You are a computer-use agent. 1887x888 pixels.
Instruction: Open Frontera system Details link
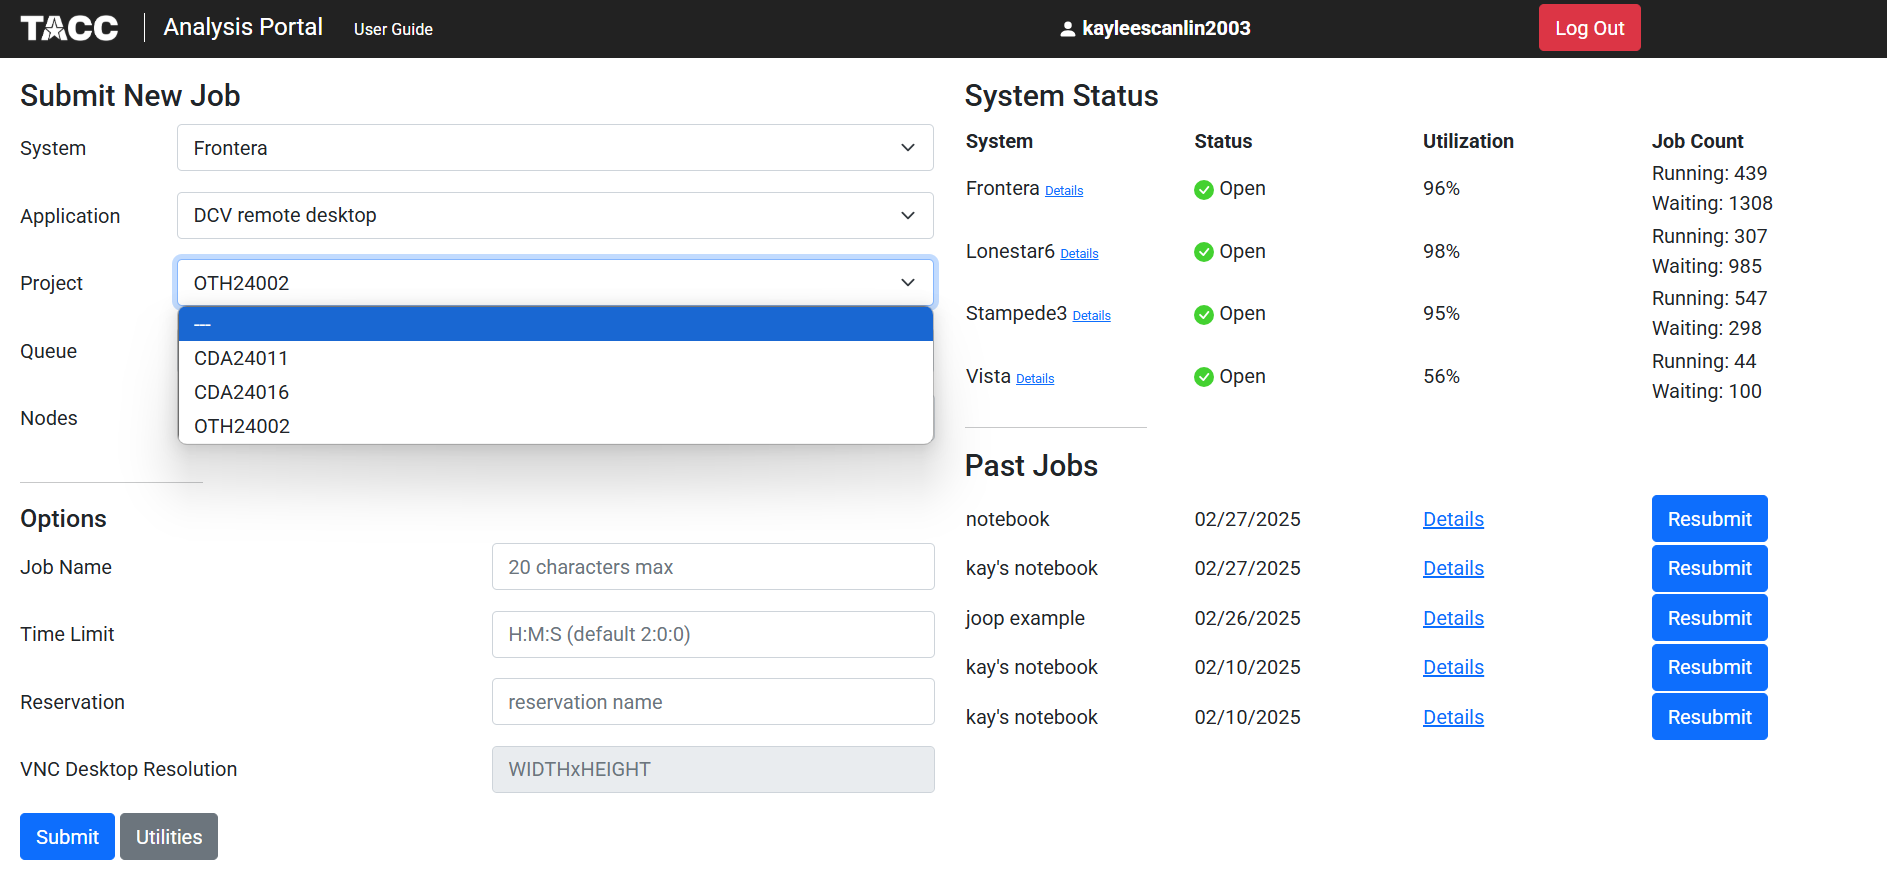point(1064,191)
